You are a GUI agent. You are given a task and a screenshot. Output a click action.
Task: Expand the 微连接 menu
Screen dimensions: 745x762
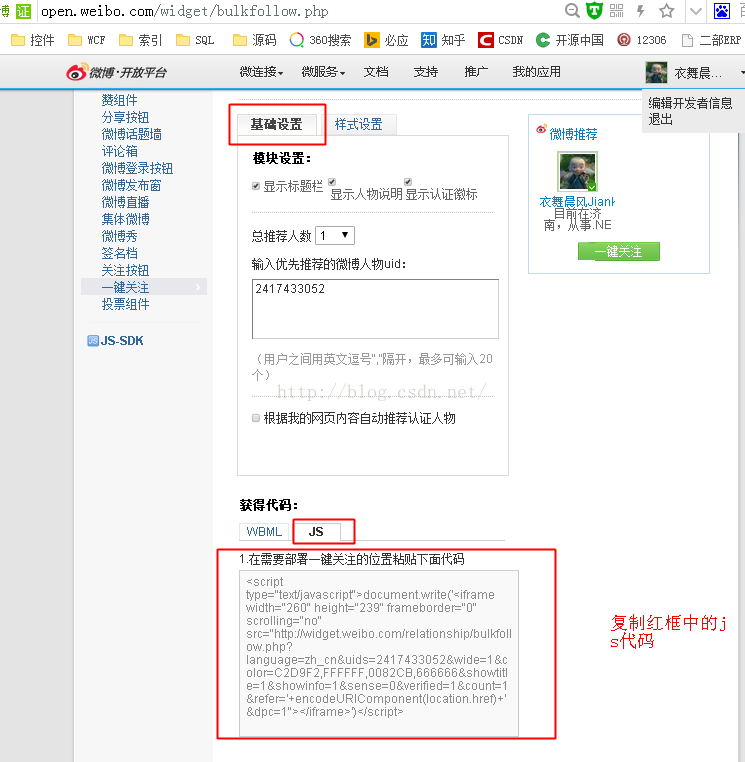click(261, 72)
